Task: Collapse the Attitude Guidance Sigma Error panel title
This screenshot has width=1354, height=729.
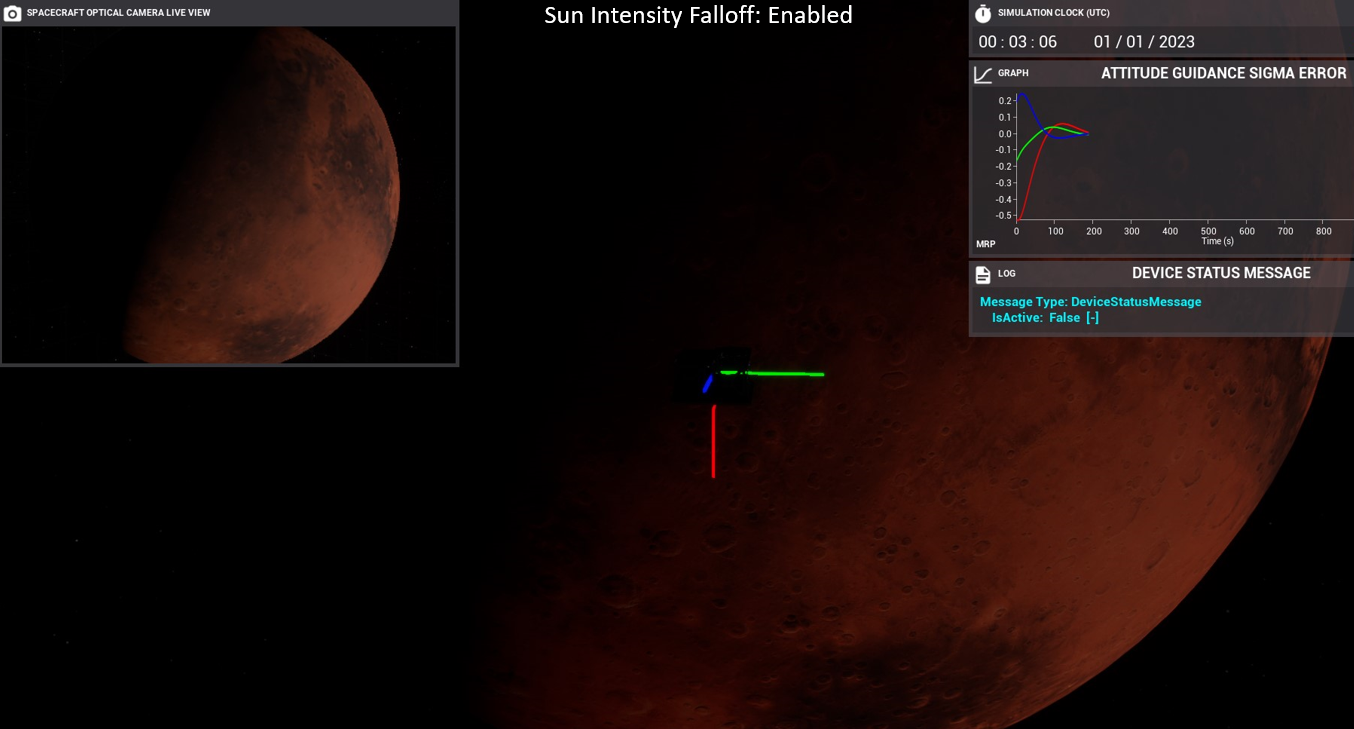Action: (1223, 74)
